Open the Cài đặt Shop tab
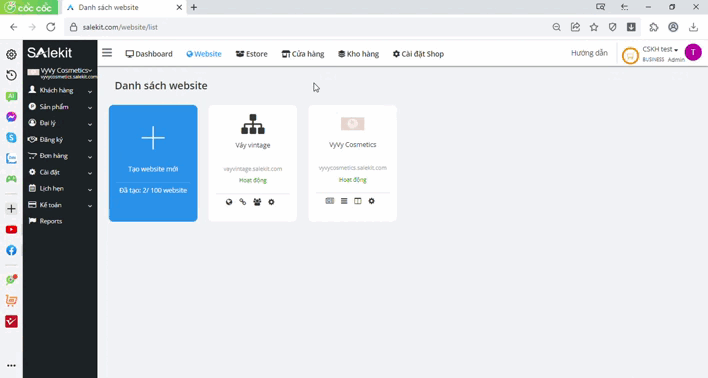This screenshot has width=708, height=378. 418,54
